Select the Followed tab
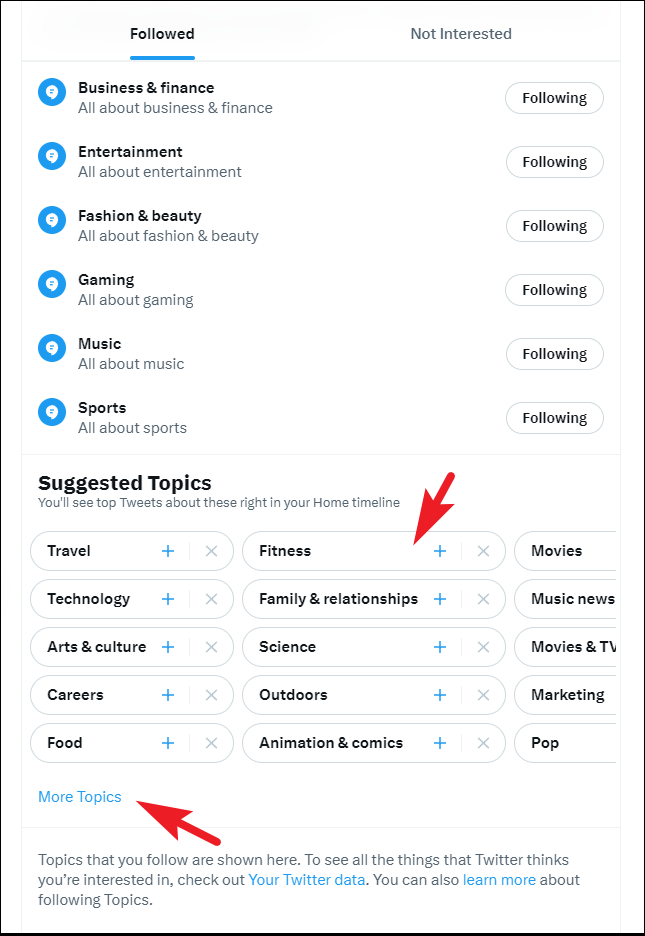Image resolution: width=645 pixels, height=936 pixels. click(x=162, y=33)
